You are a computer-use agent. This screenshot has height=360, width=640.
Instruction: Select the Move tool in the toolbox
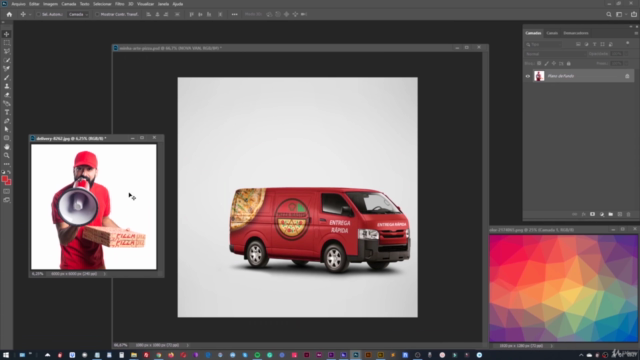point(7,34)
